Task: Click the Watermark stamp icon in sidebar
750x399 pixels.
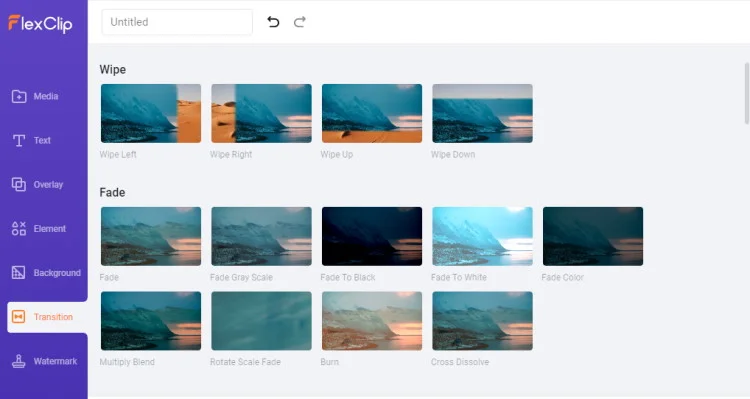Action: click(19, 361)
